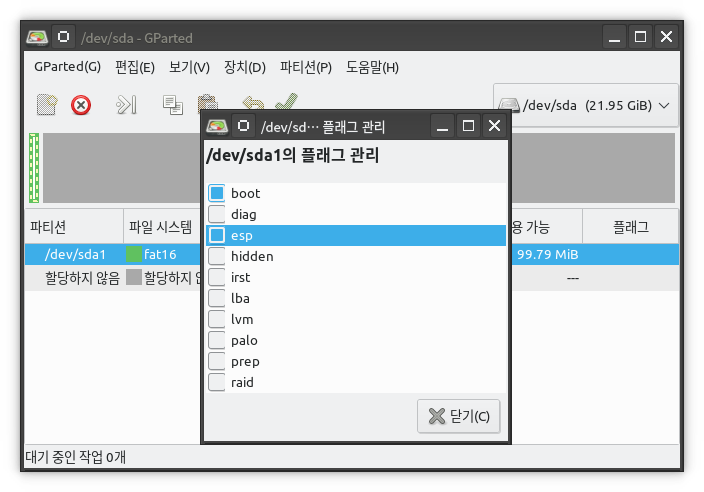Viewport: 704px width, 492px height.
Task: Uncheck the boot flag checkbox
Action: point(217,193)
